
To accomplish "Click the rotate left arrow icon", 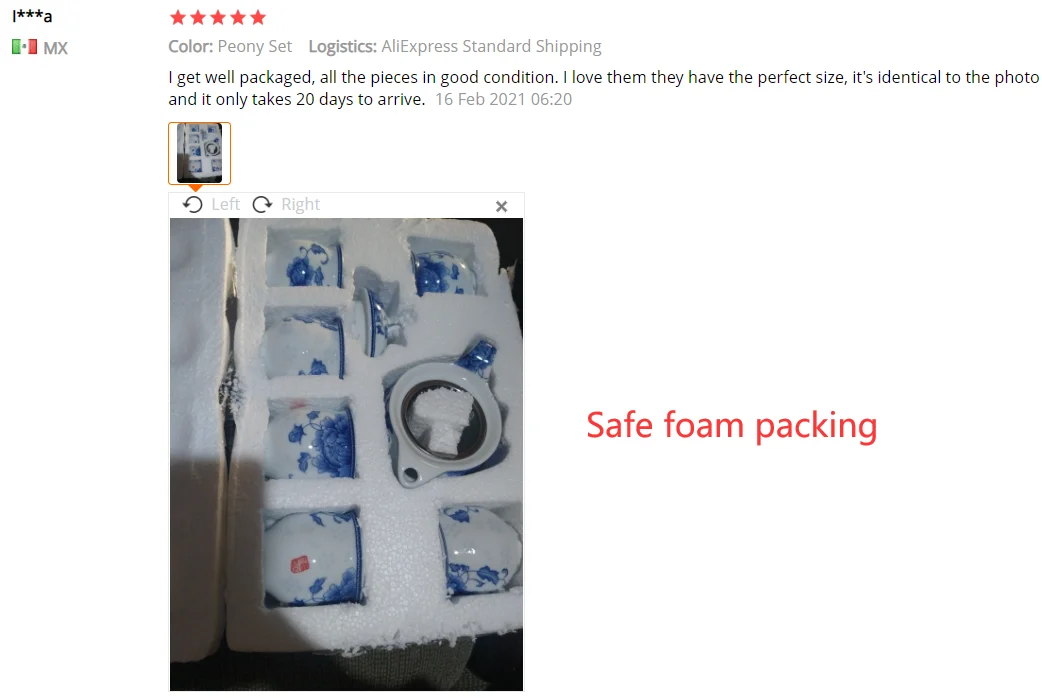I will pos(193,204).
